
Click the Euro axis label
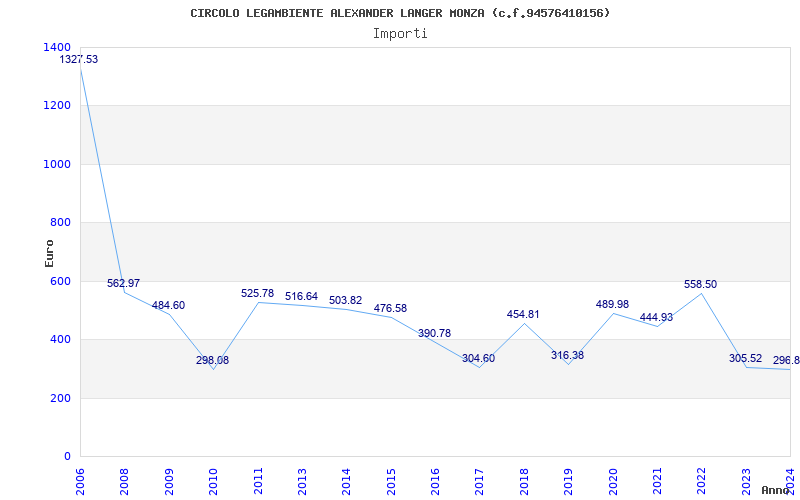[49, 253]
